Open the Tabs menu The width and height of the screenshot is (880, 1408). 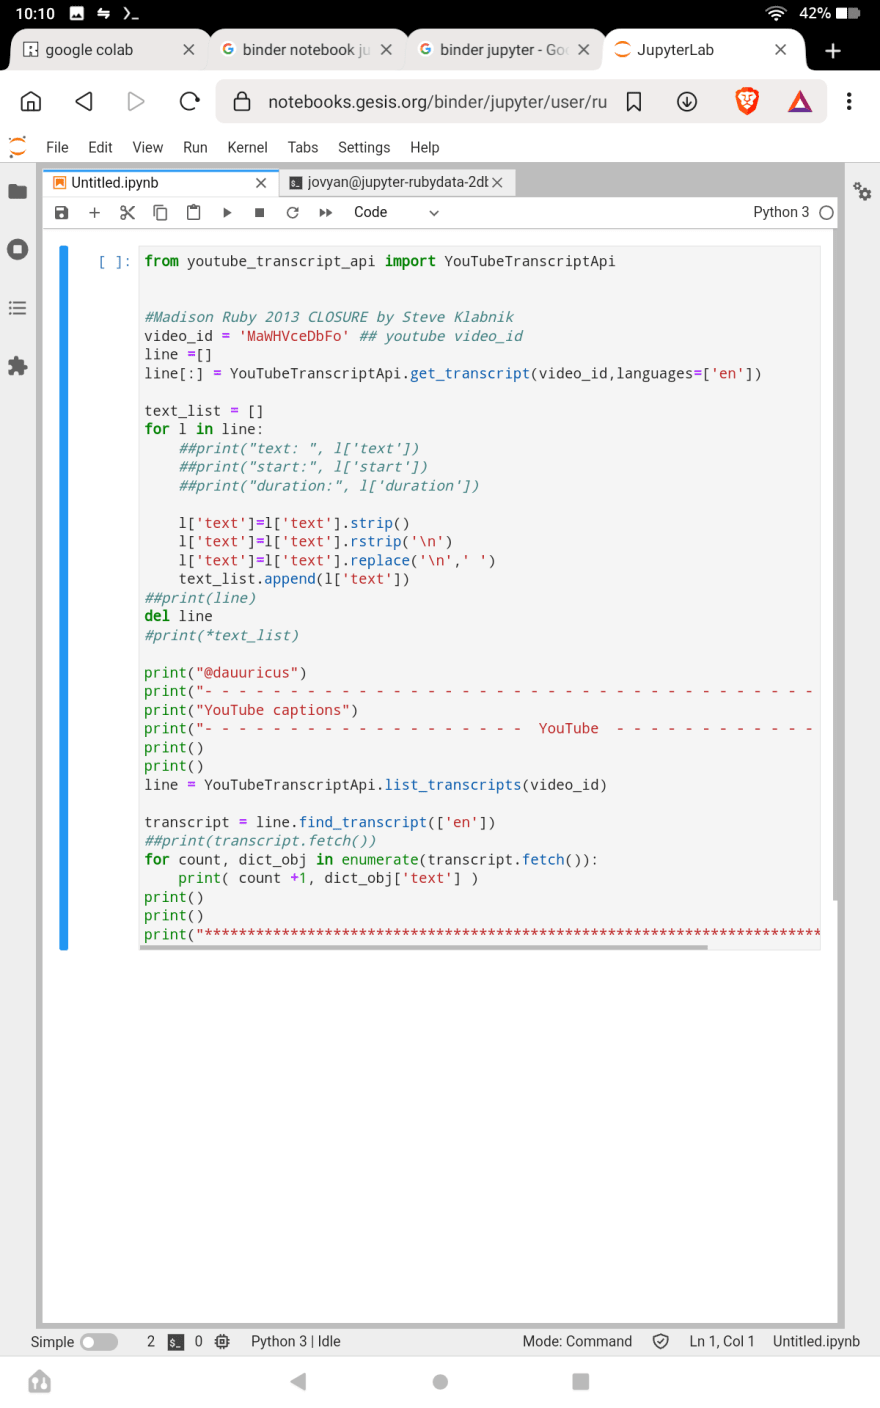coord(303,147)
